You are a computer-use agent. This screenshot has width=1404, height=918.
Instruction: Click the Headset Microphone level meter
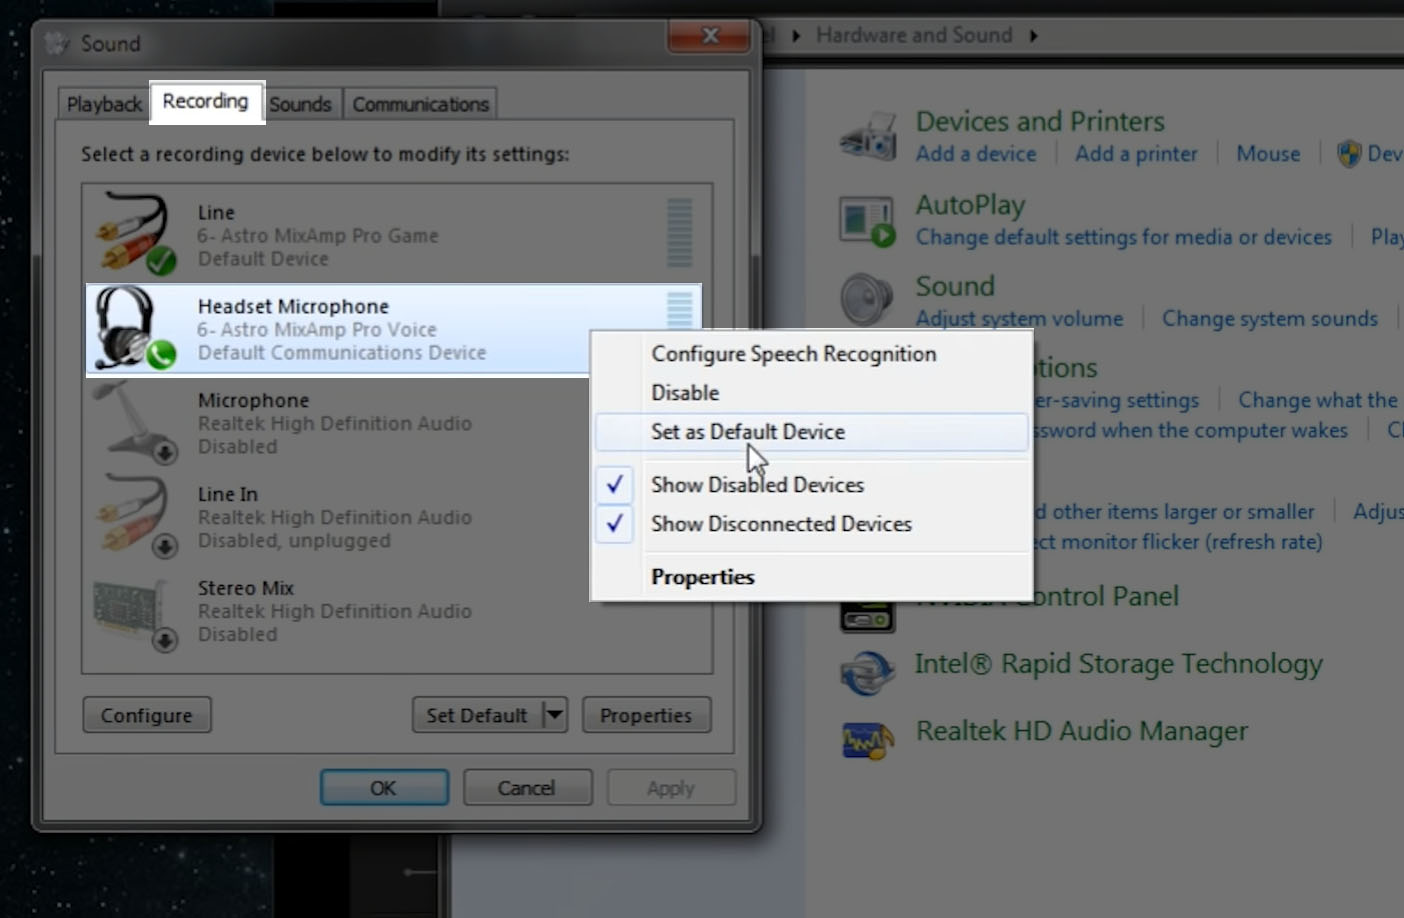[x=679, y=309]
